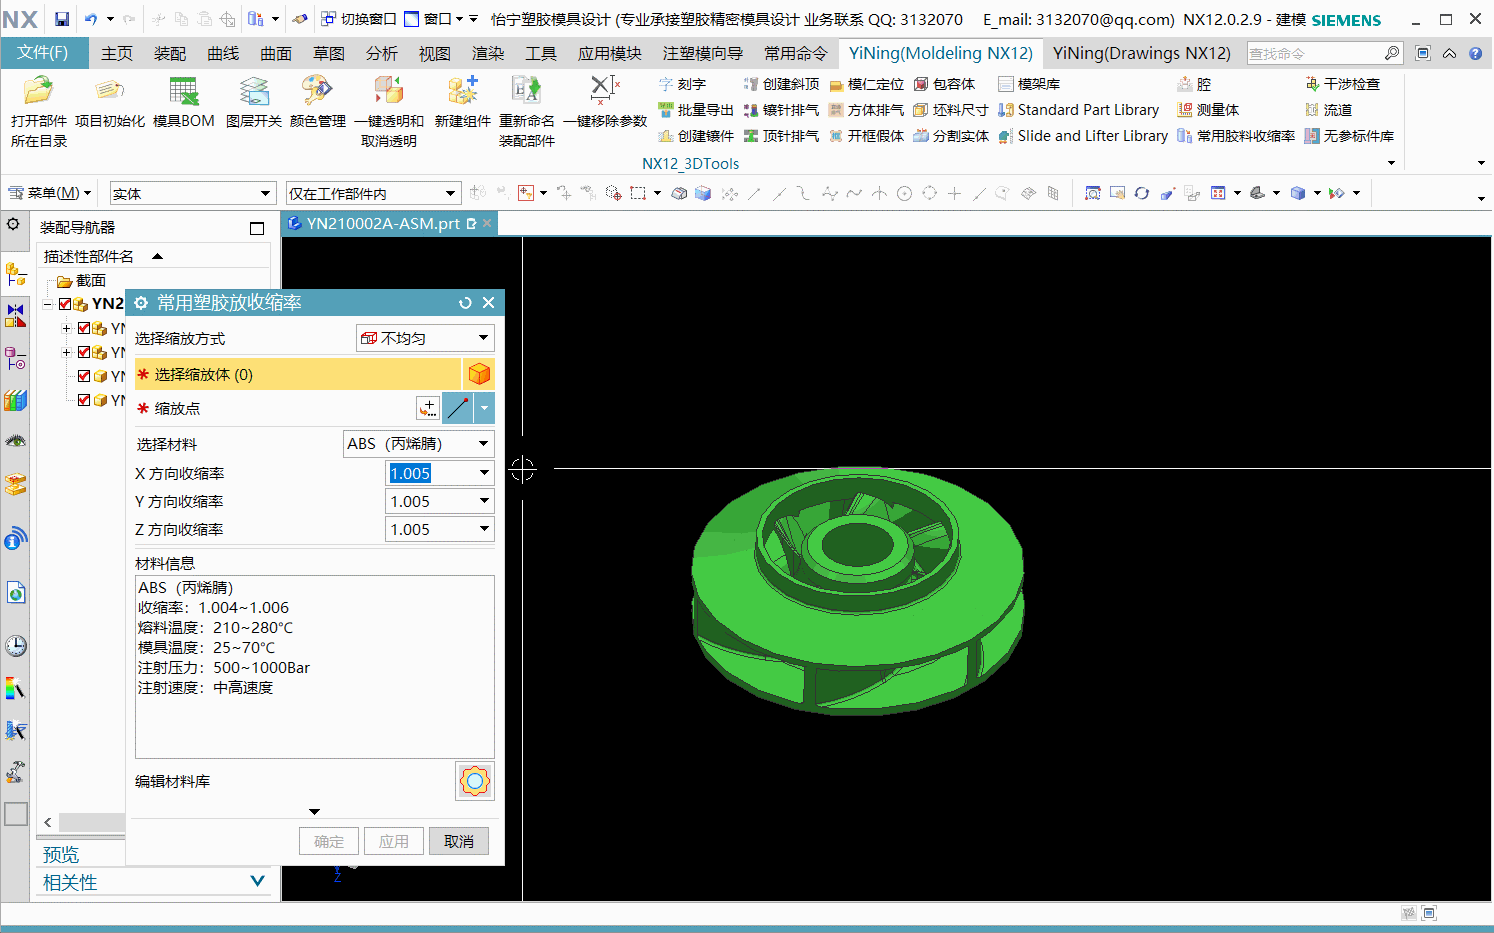
Task: Click 切换窗口 button in title bar
Action: 358,19
